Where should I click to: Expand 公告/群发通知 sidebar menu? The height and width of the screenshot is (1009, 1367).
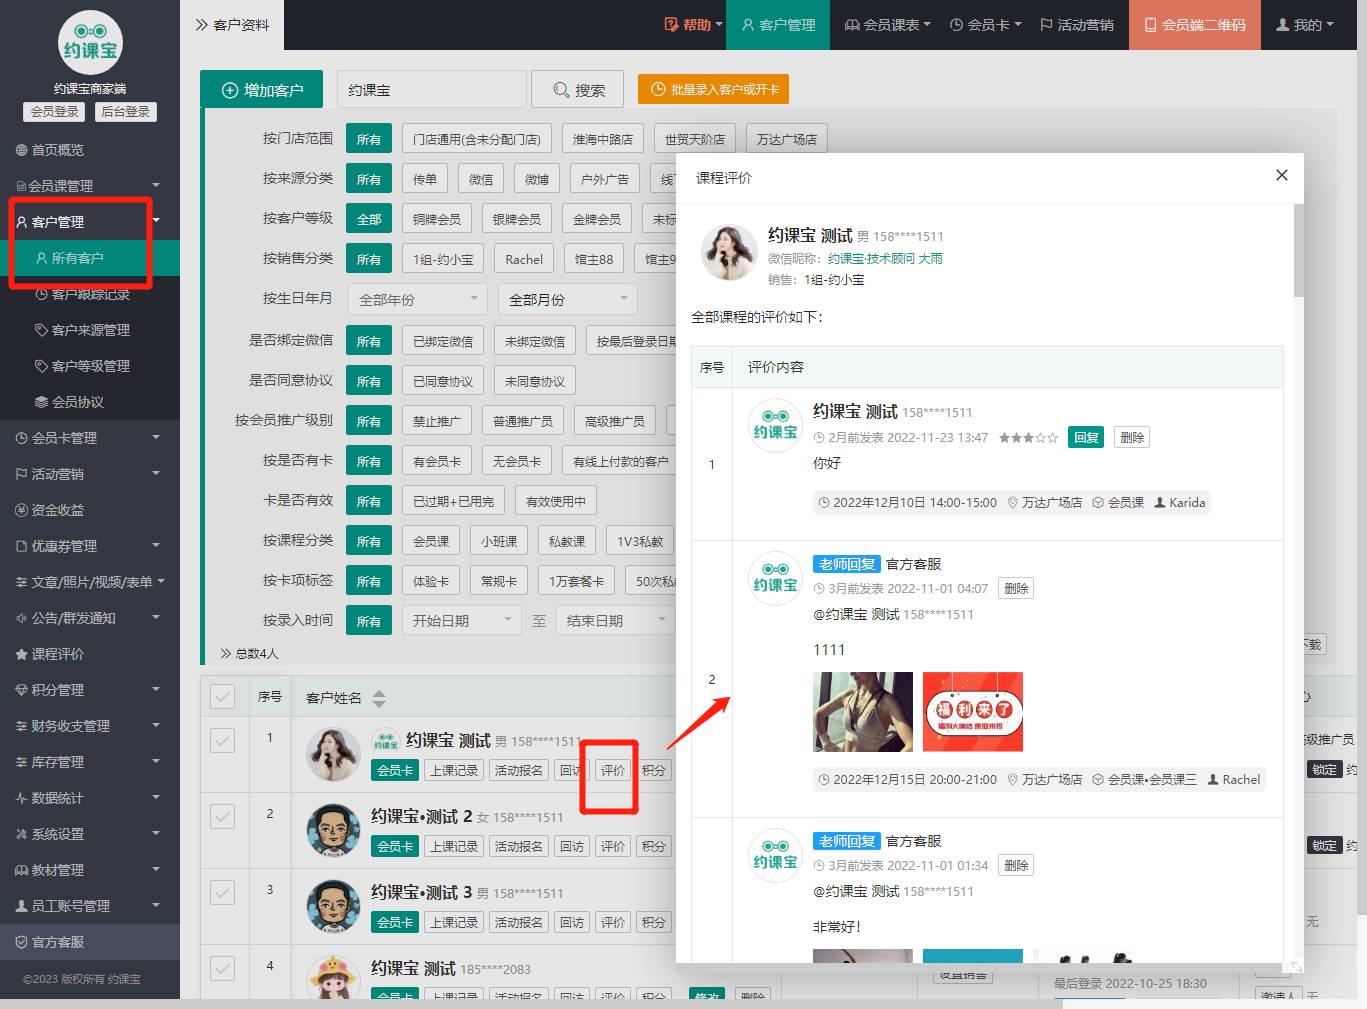coord(90,618)
